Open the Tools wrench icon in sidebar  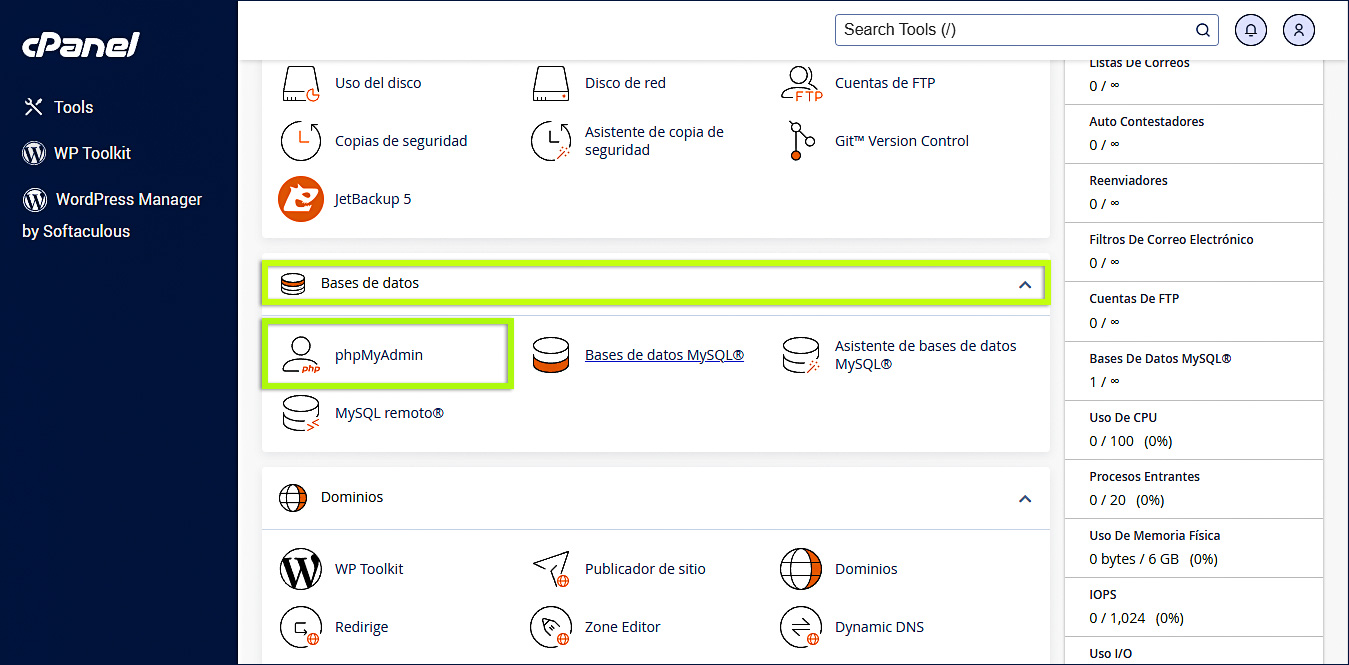[34, 107]
